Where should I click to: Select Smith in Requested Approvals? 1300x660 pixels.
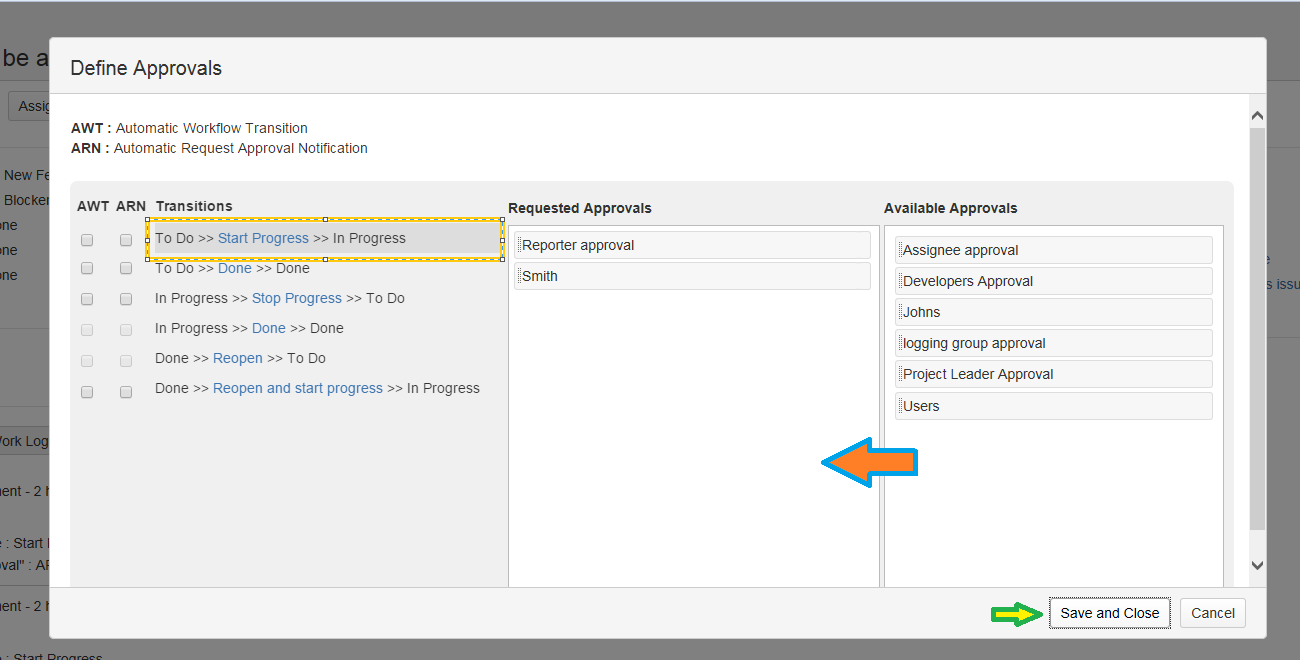[692, 276]
